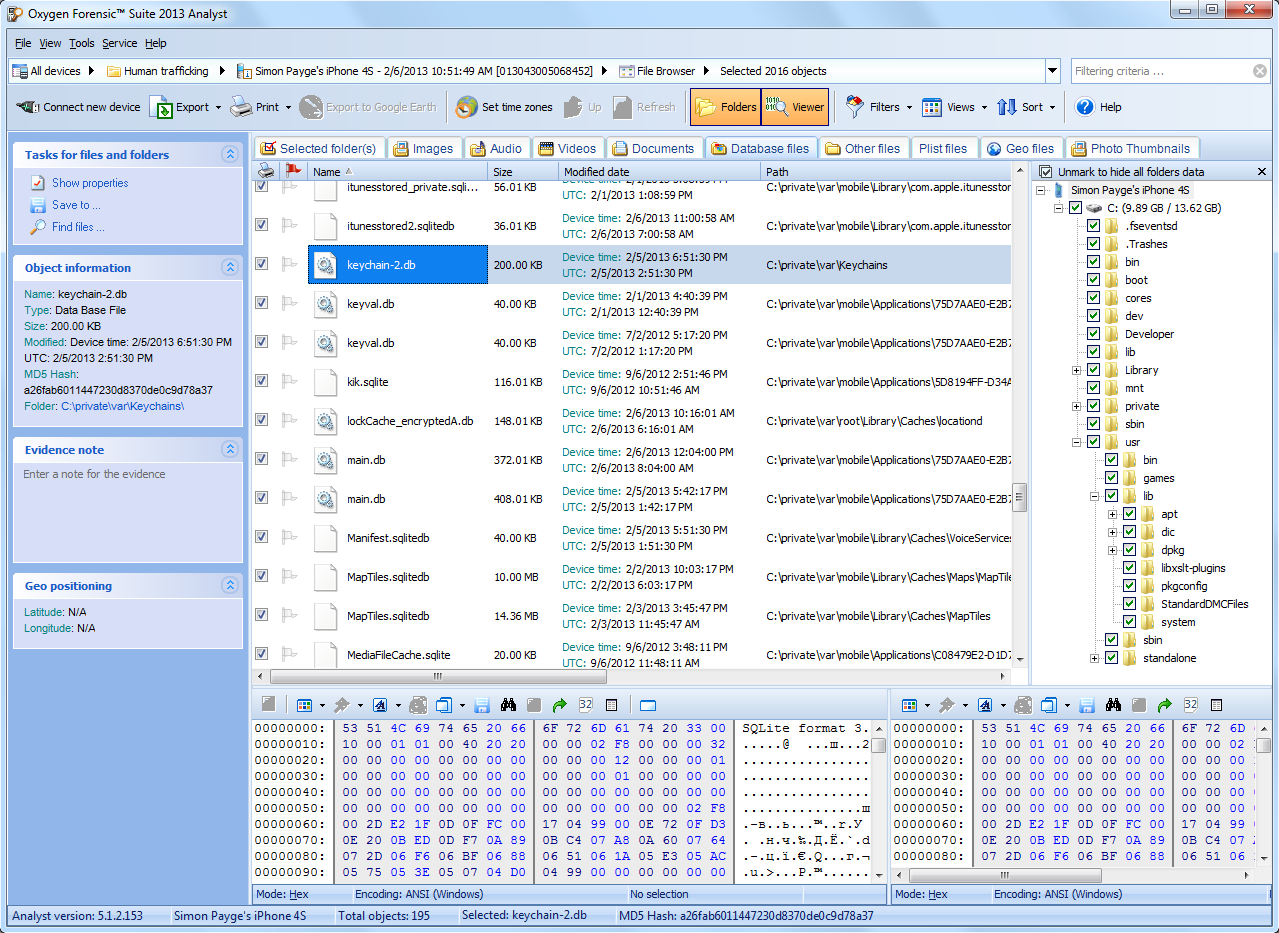This screenshot has height=933, width=1279.
Task: Click the Show properties link
Action: 90,183
